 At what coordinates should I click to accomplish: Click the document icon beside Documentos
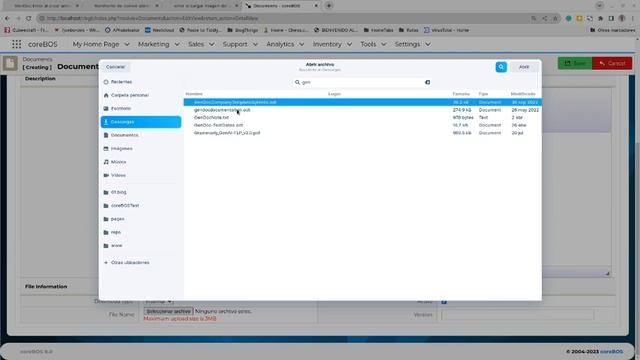106,135
